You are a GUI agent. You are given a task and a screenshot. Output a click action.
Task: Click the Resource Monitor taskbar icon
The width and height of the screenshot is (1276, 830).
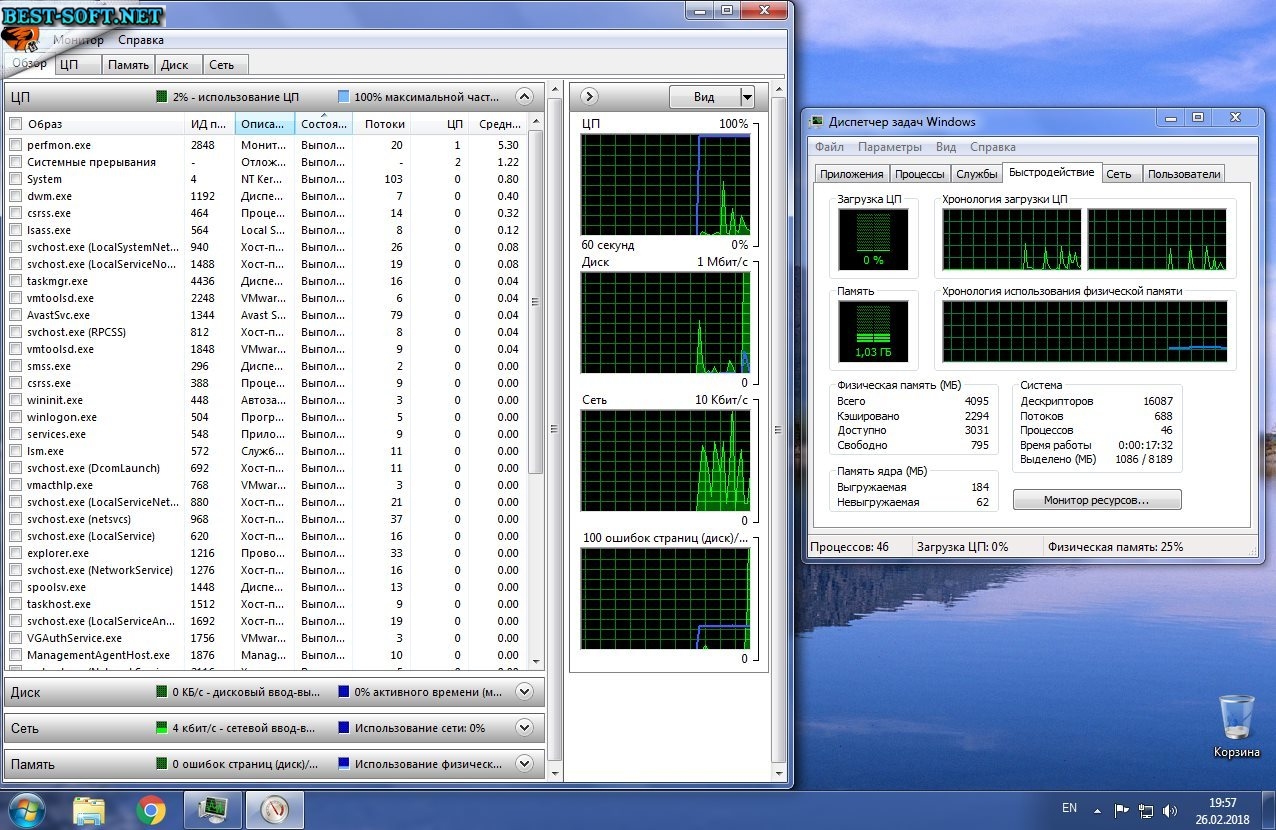[274, 809]
